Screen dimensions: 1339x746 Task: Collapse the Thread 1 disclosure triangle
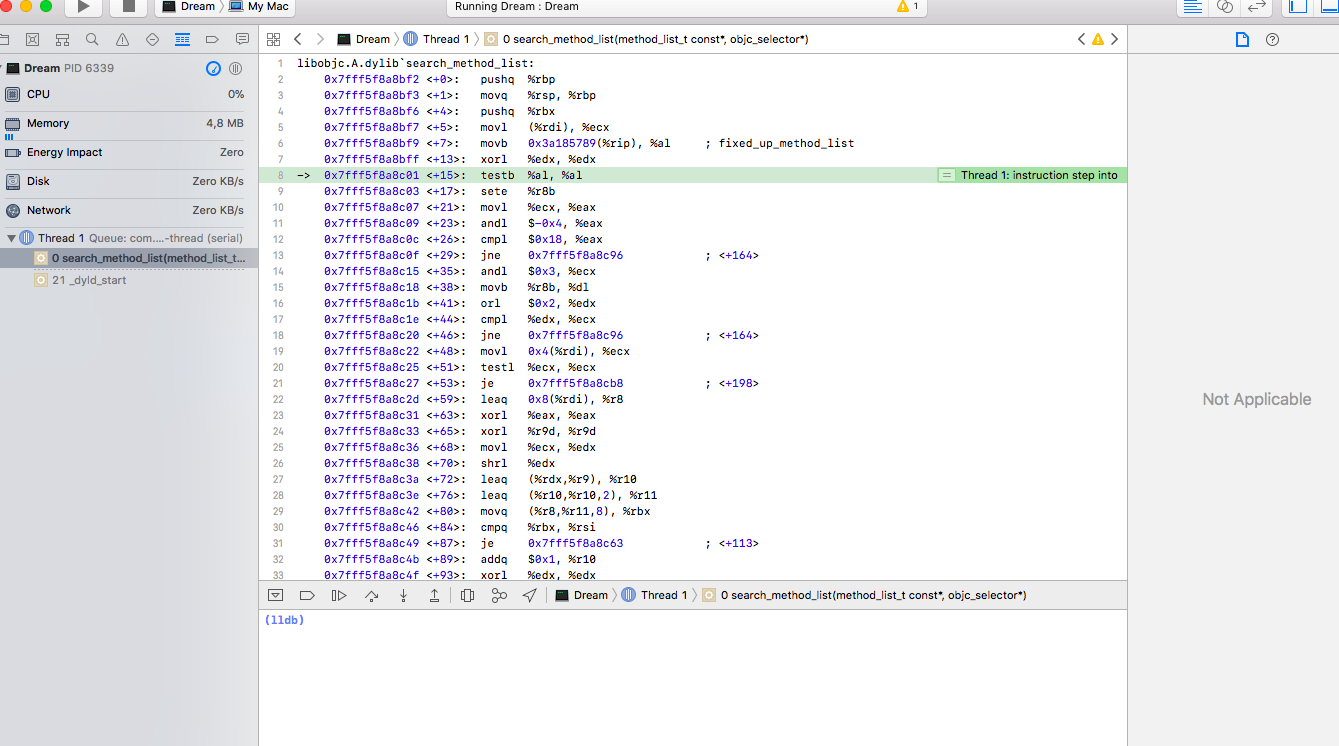point(12,238)
